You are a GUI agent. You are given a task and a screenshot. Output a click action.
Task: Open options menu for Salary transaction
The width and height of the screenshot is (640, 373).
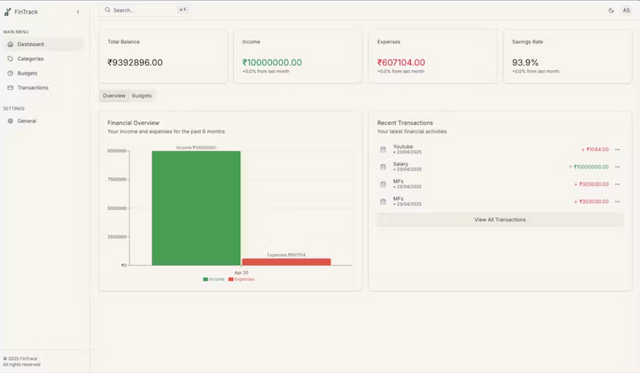617,167
